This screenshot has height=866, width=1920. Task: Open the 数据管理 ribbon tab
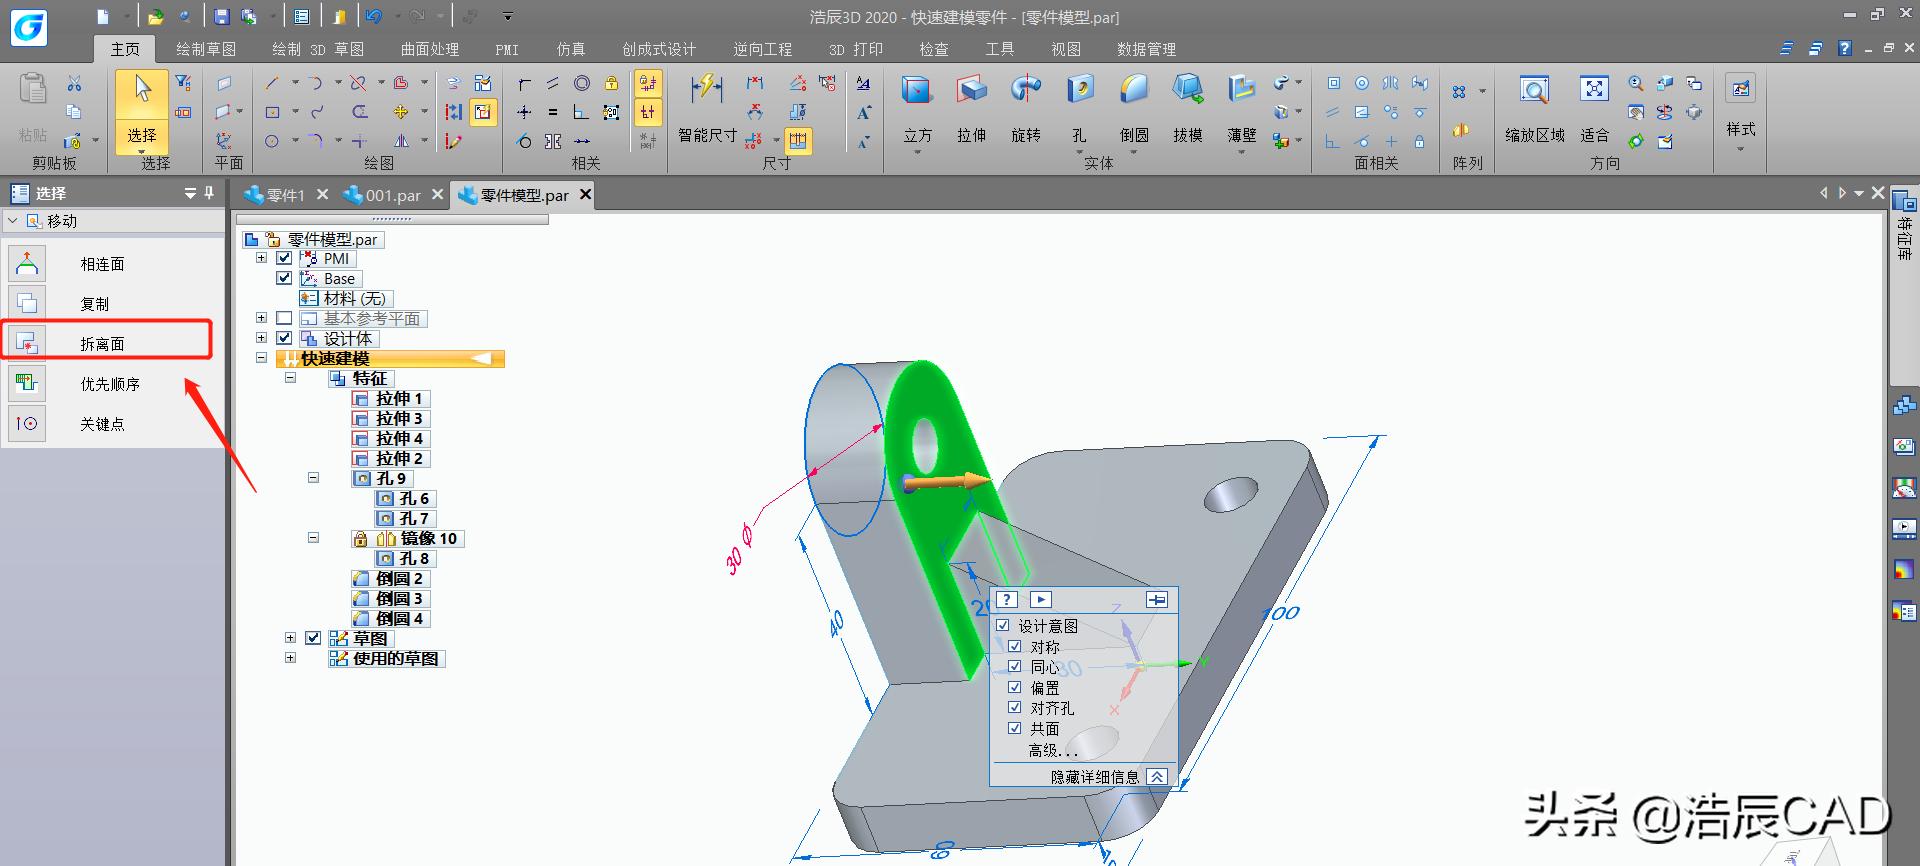click(1146, 49)
